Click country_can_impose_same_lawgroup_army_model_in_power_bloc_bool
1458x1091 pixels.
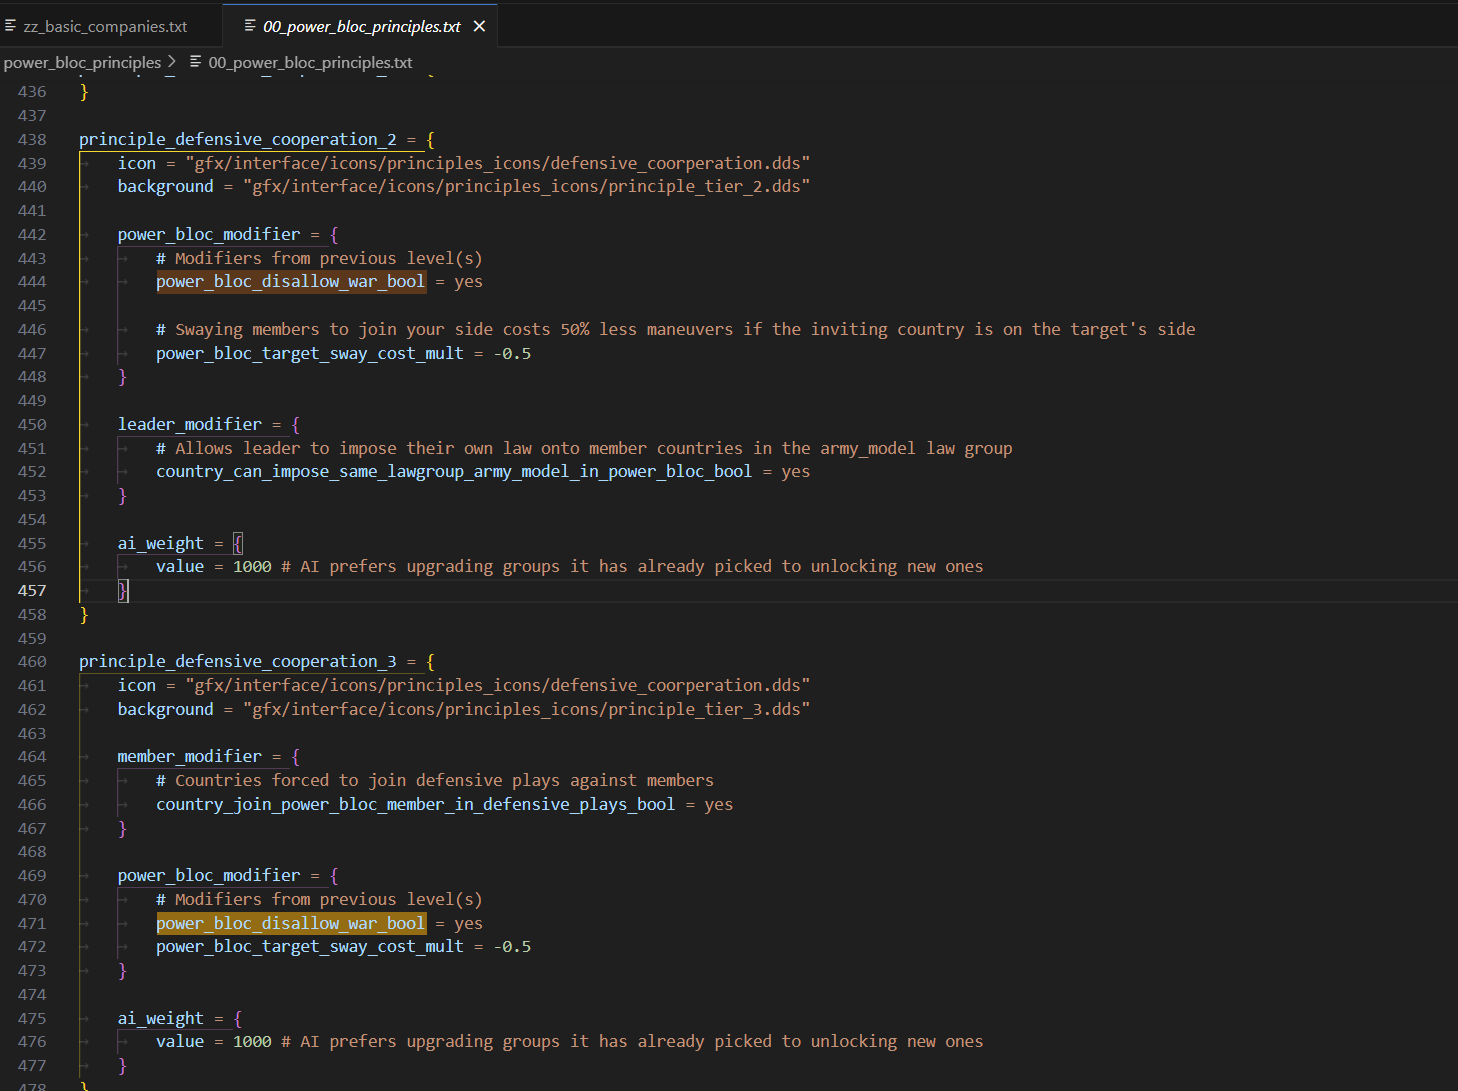(x=454, y=471)
